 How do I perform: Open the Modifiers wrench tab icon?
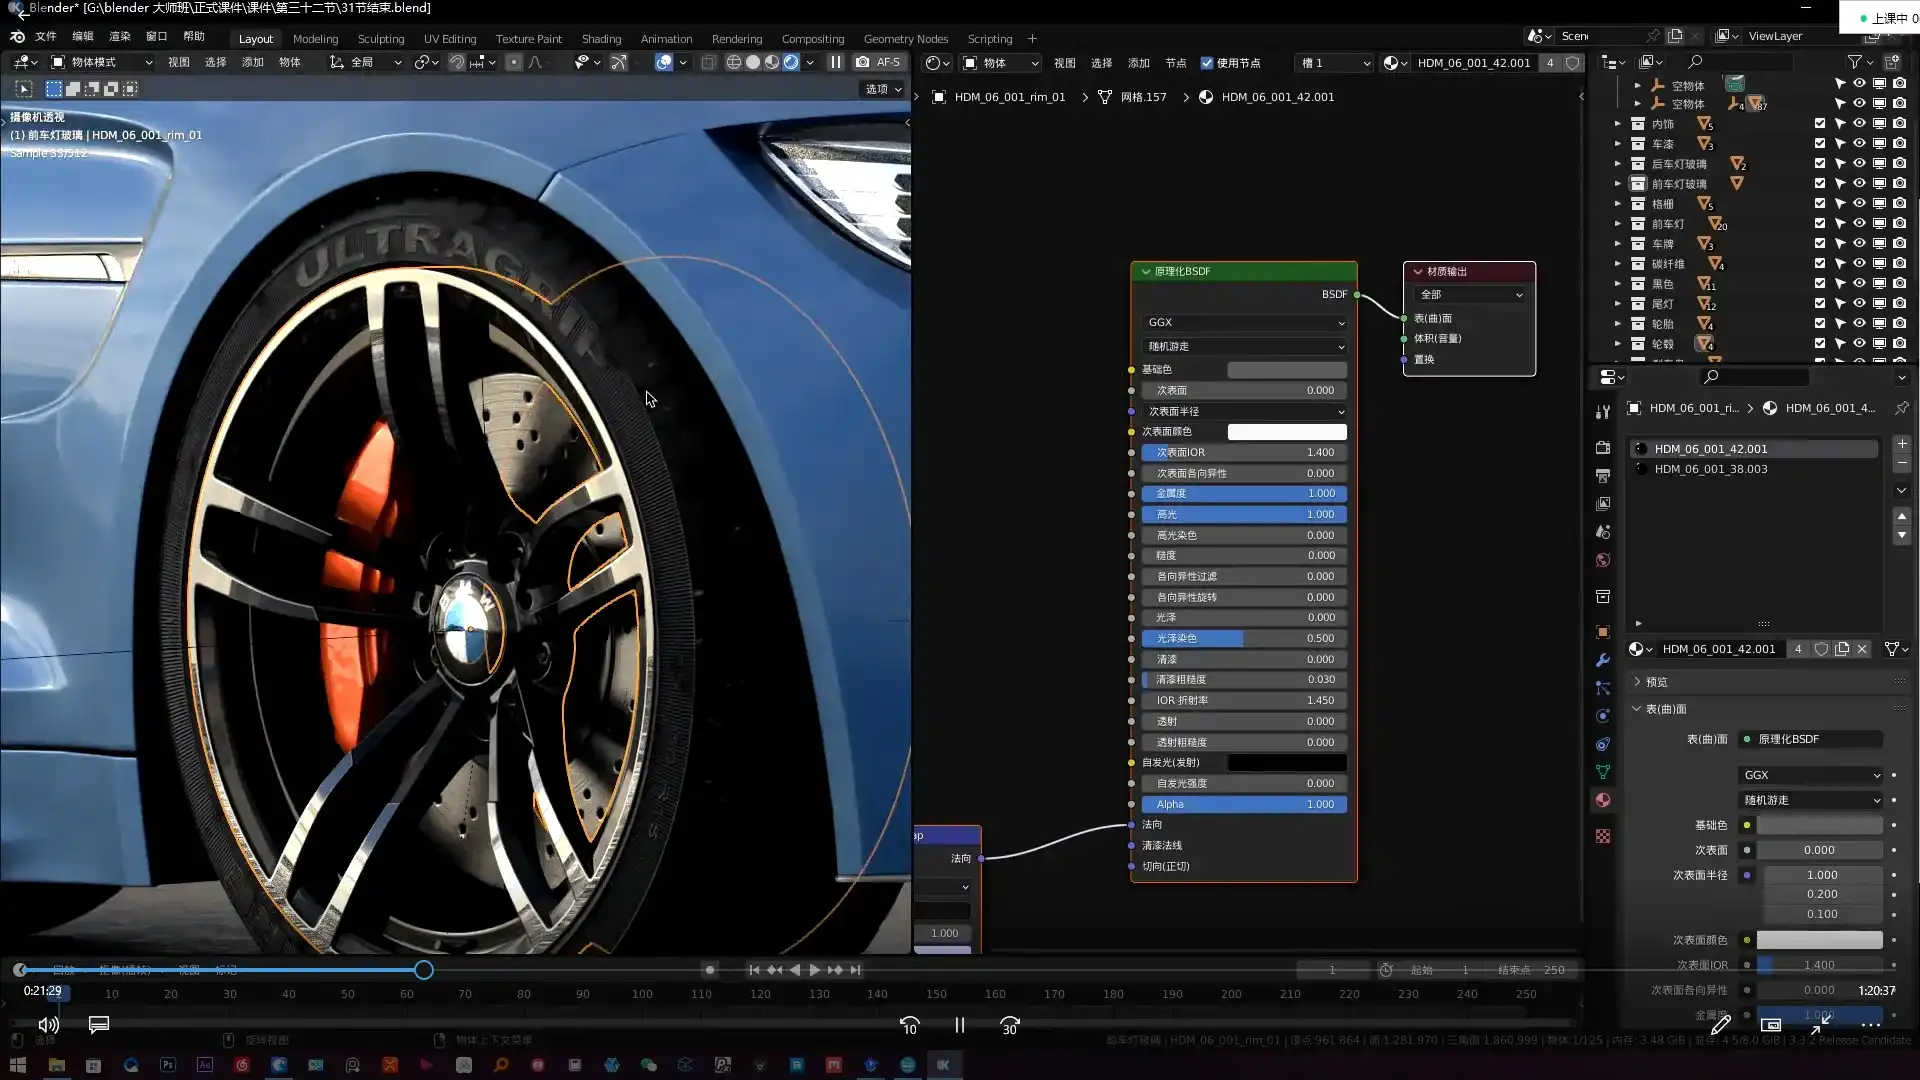pos(1603,660)
